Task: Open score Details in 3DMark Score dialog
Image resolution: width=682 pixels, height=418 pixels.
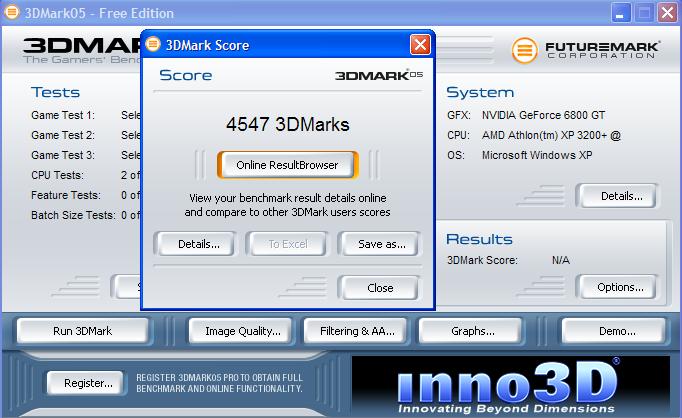Action: pyautogui.click(x=198, y=244)
